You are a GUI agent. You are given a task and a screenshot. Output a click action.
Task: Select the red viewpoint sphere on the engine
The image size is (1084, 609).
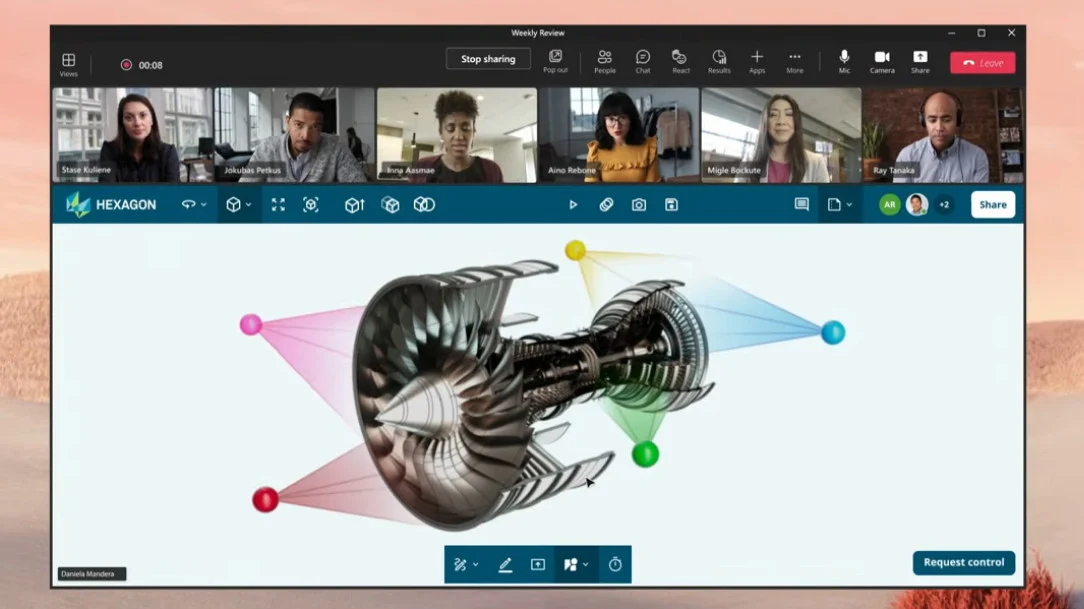pyautogui.click(x=266, y=498)
